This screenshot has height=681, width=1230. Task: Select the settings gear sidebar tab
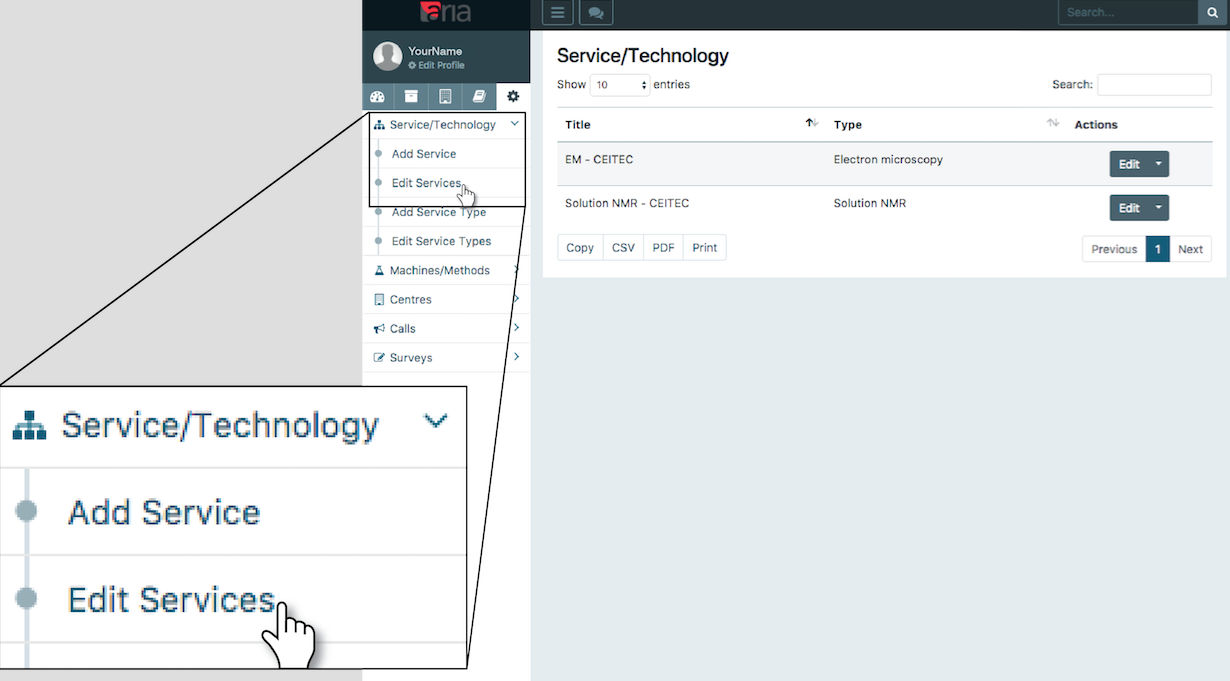[513, 97]
